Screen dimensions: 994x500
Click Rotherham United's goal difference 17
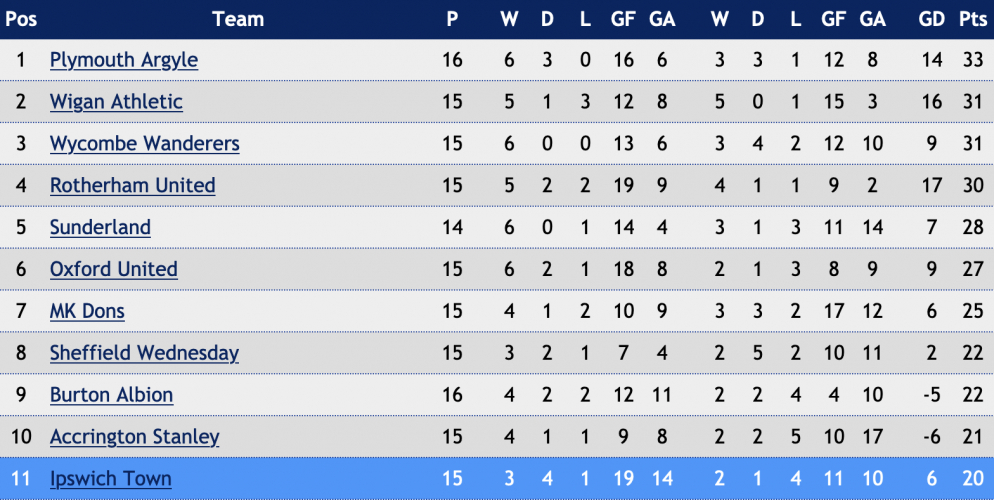pos(931,186)
